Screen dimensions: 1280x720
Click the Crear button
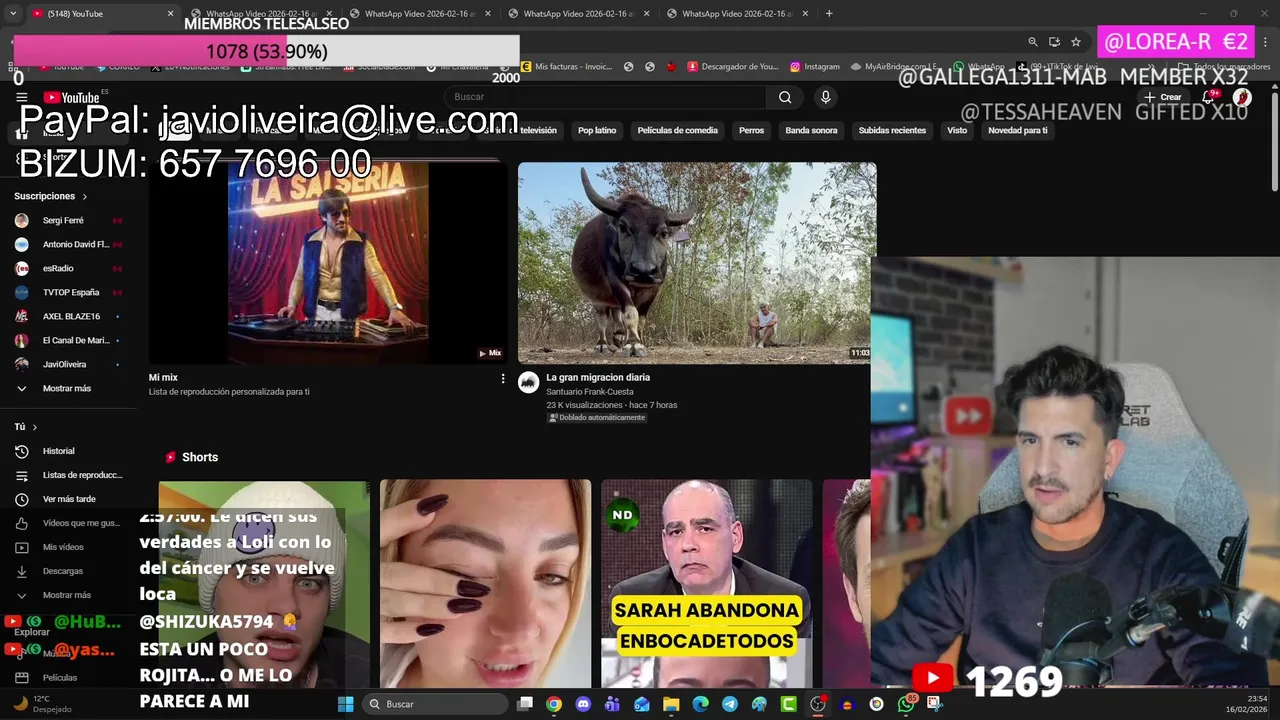pos(1164,97)
